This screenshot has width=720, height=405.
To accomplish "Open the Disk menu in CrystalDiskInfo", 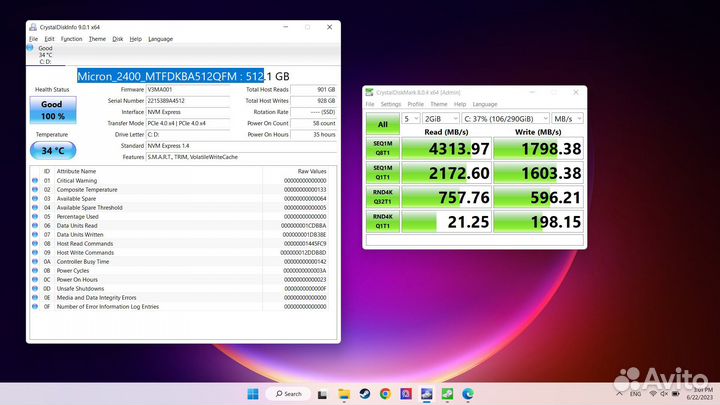I will [118, 39].
